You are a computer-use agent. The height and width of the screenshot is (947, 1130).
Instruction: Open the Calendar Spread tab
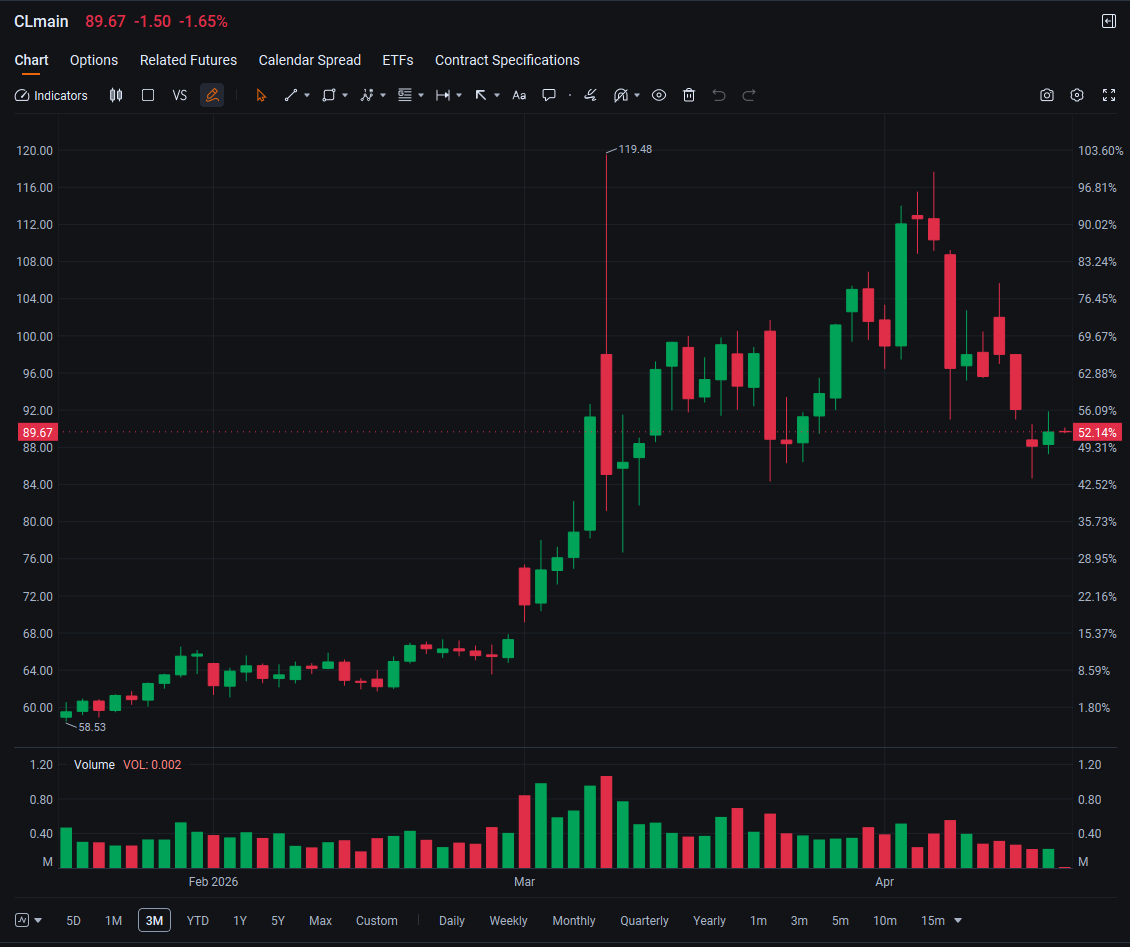310,61
